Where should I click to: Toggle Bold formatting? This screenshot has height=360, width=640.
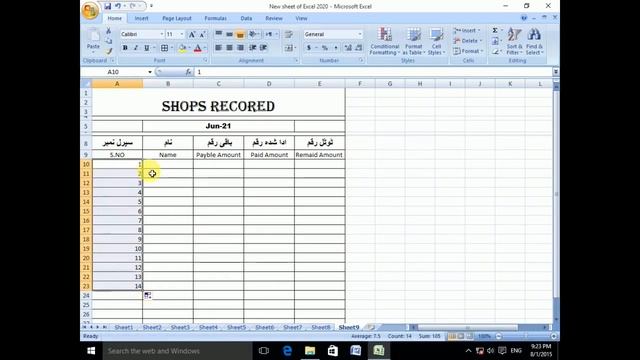click(125, 48)
